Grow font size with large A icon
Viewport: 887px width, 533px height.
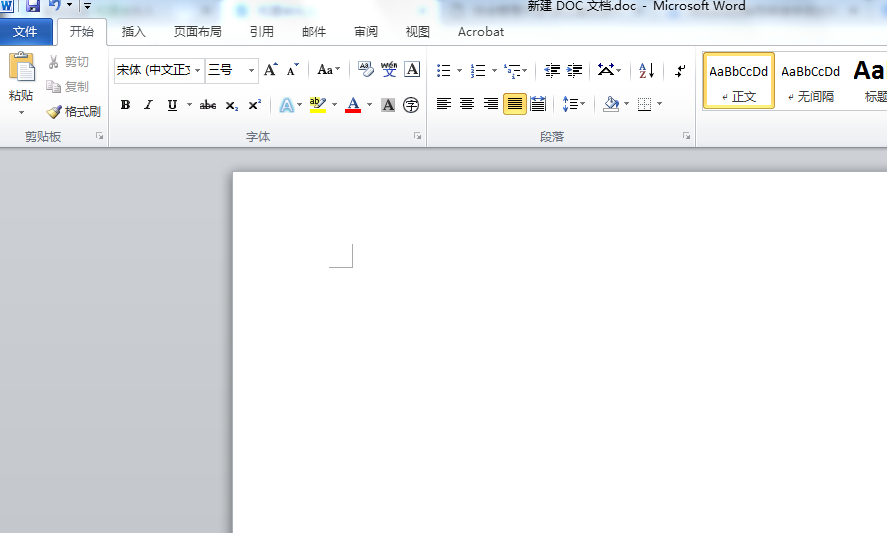271,70
